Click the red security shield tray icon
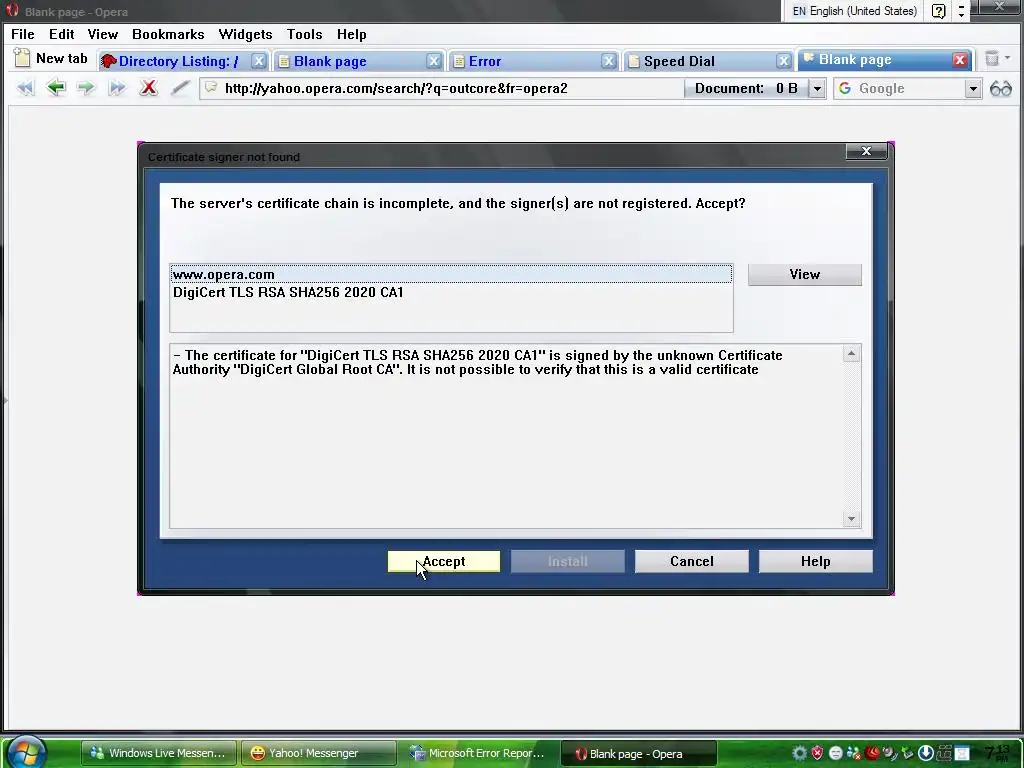The width and height of the screenshot is (1024, 768). click(x=818, y=753)
